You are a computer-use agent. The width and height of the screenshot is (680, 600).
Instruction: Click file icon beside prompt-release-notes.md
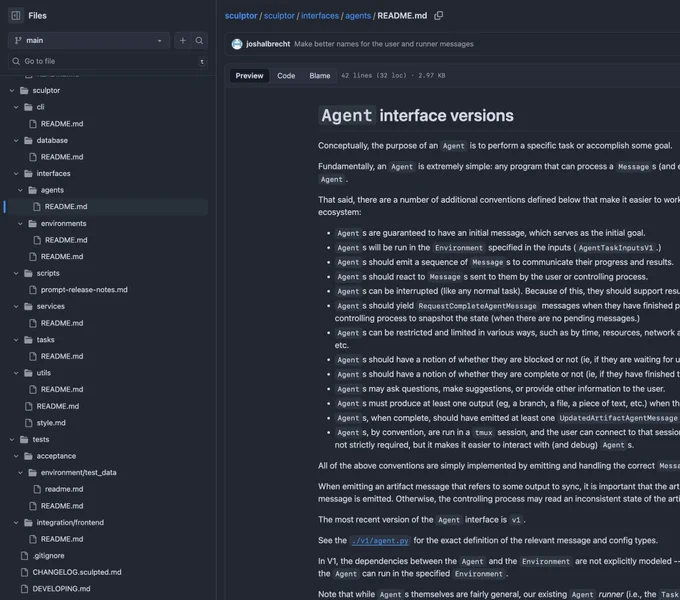33,290
